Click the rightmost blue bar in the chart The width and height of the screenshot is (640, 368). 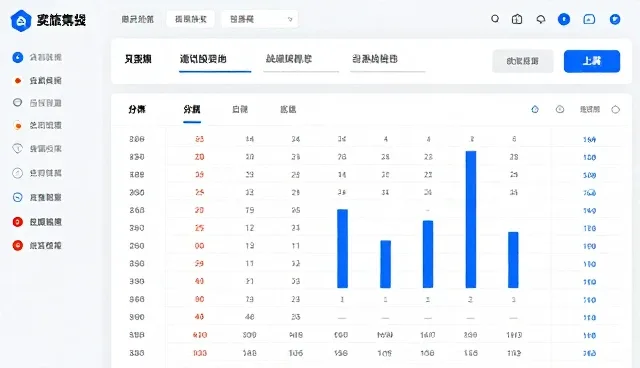point(513,260)
